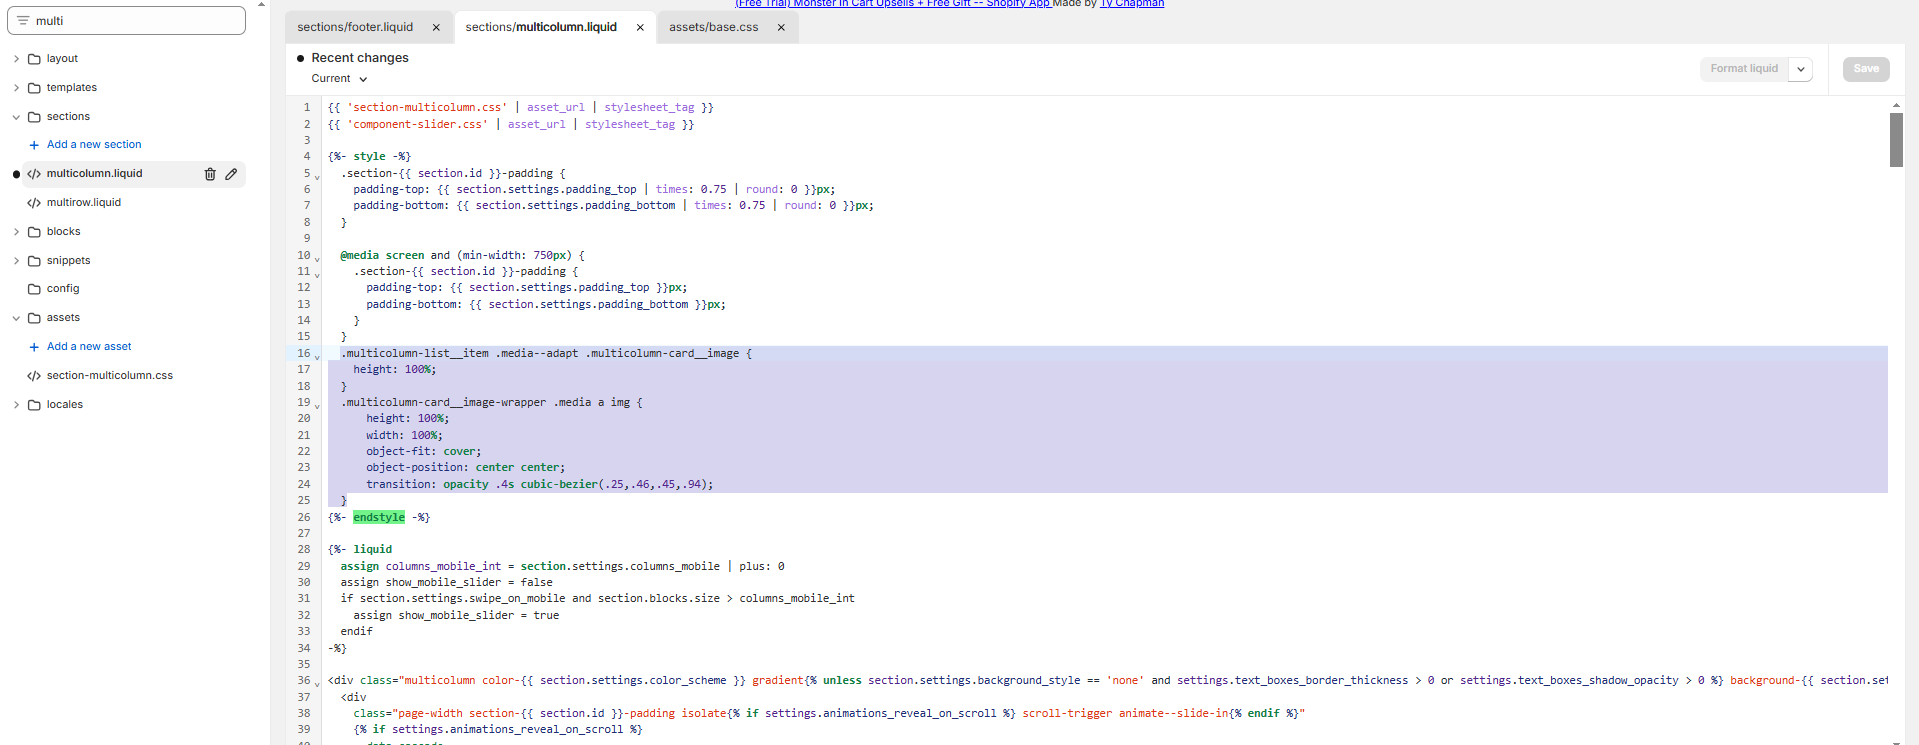Screen dimensions: 1919x745
Task: Fold the code block at line 19
Action: tap(317, 405)
